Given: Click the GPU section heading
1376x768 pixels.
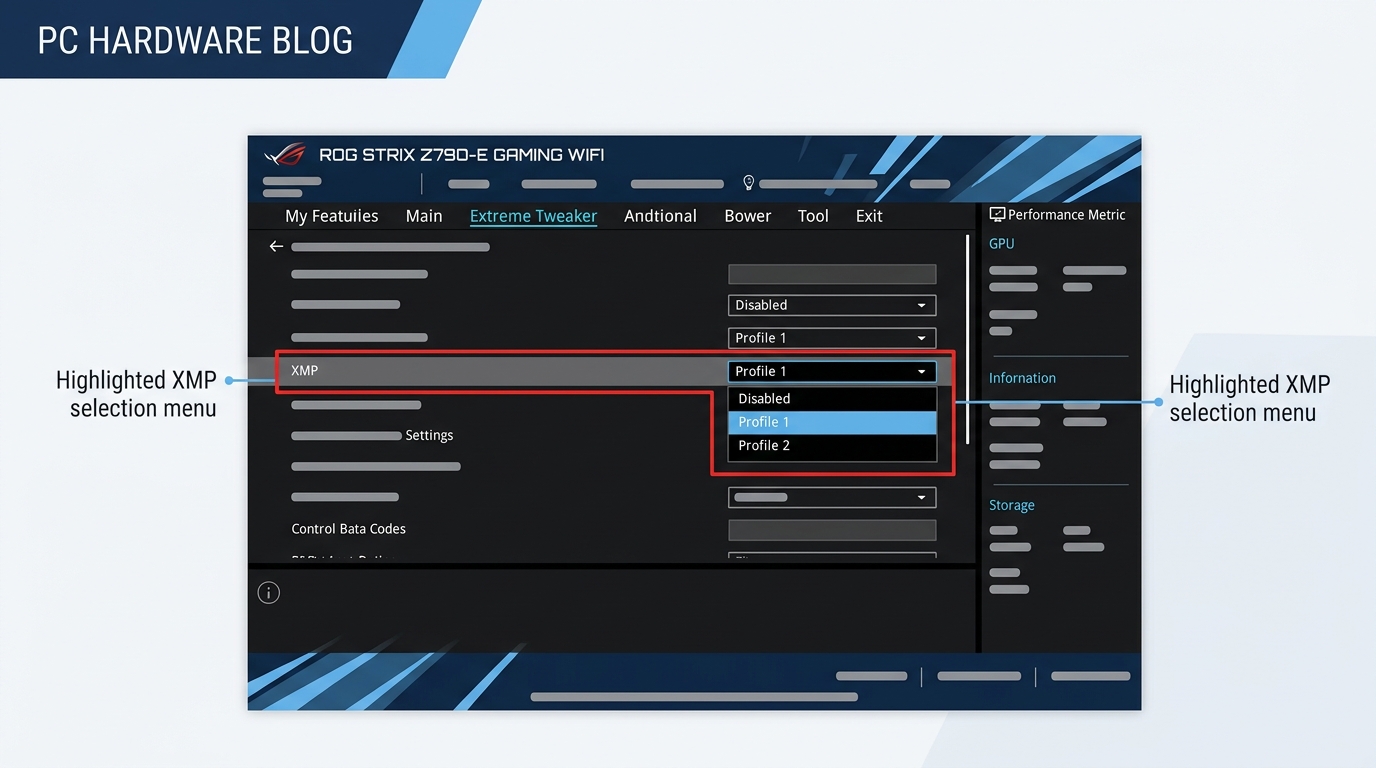Looking at the screenshot, I should pyautogui.click(x=1002, y=244).
